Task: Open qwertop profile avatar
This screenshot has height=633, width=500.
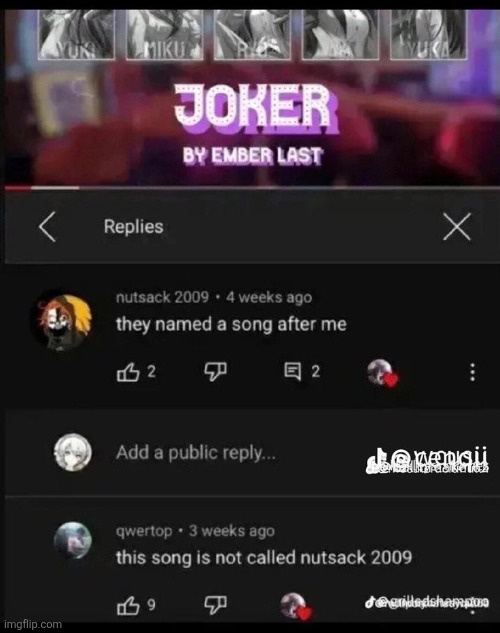Action: pos(73,541)
